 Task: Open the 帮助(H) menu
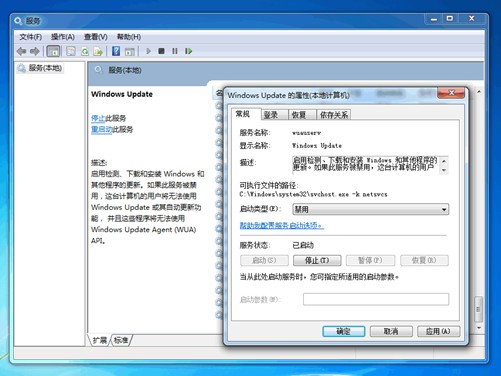(129, 37)
